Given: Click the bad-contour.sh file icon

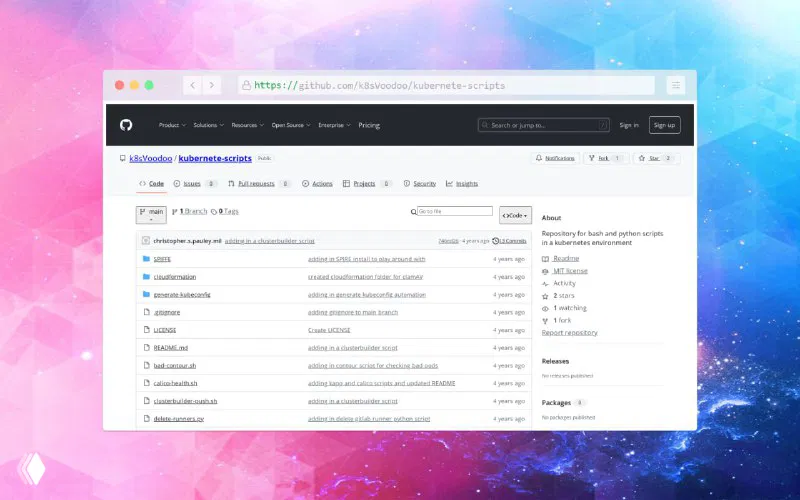Looking at the screenshot, I should [x=146, y=365].
